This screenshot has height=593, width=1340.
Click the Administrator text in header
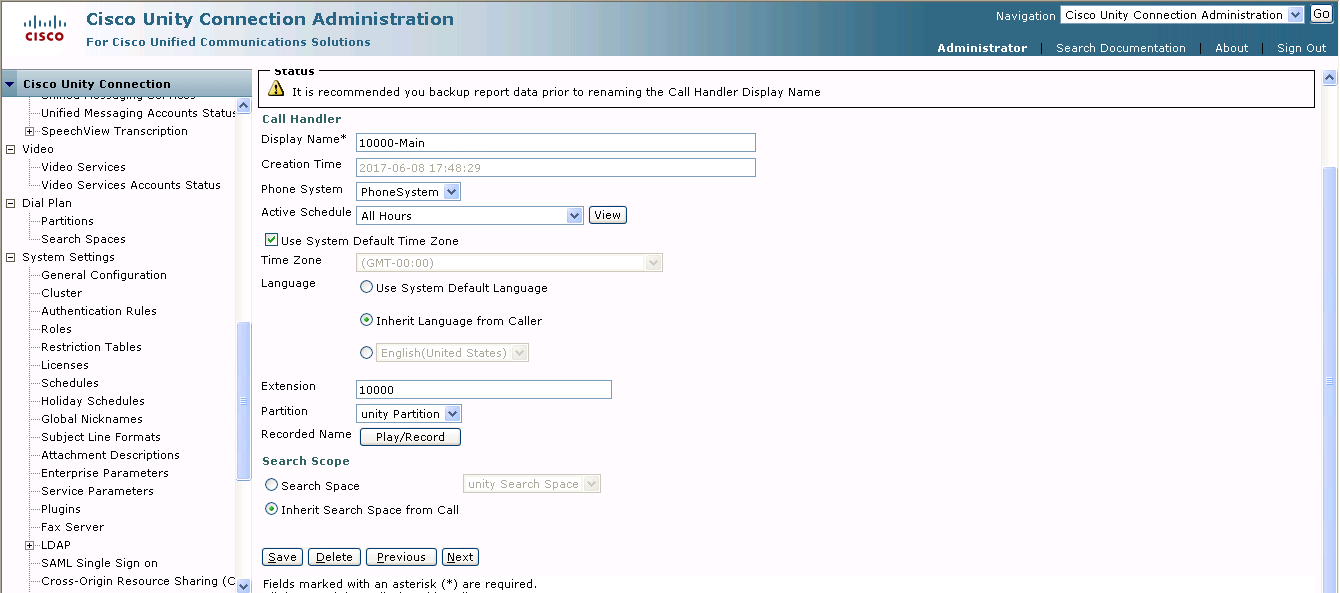coord(982,48)
